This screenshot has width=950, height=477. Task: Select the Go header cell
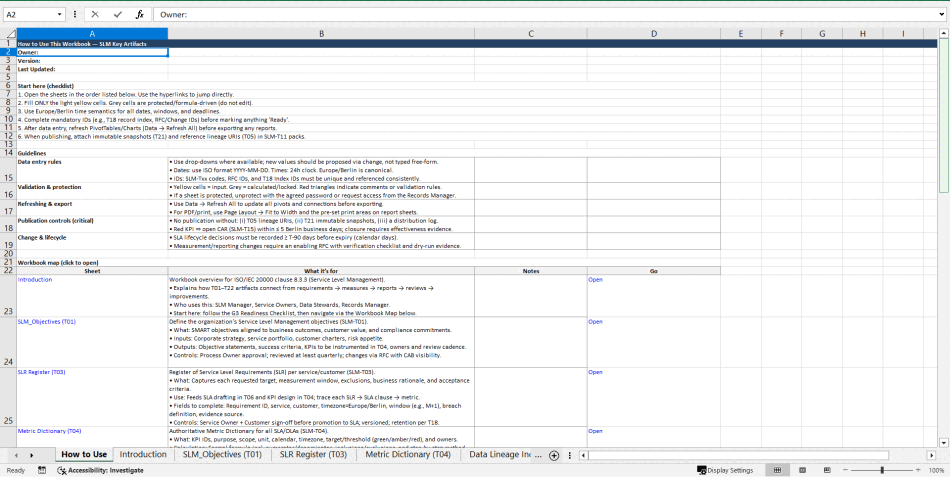click(x=654, y=271)
